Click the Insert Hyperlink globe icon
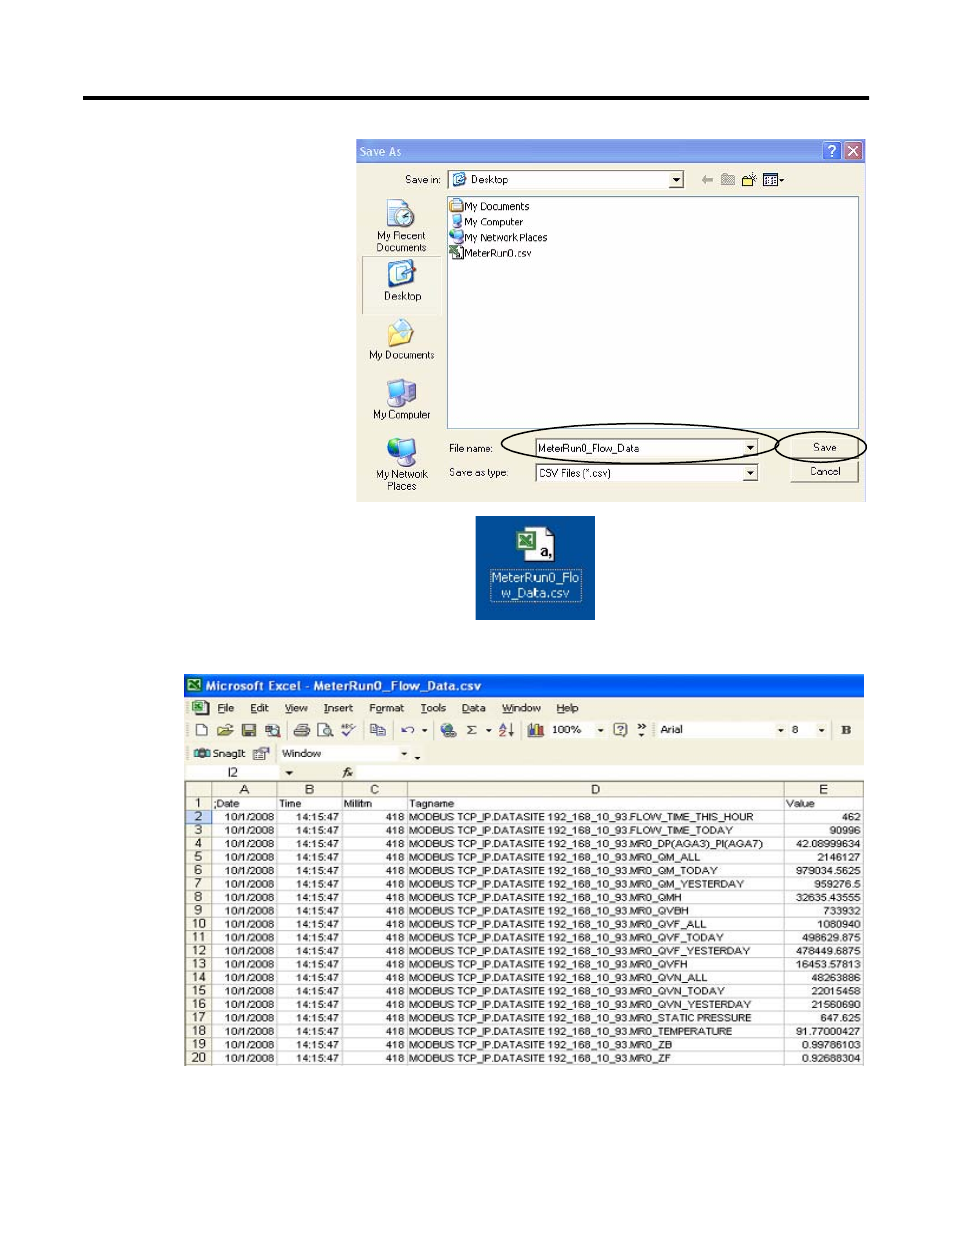This screenshot has height=1235, width=954. pyautogui.click(x=448, y=730)
